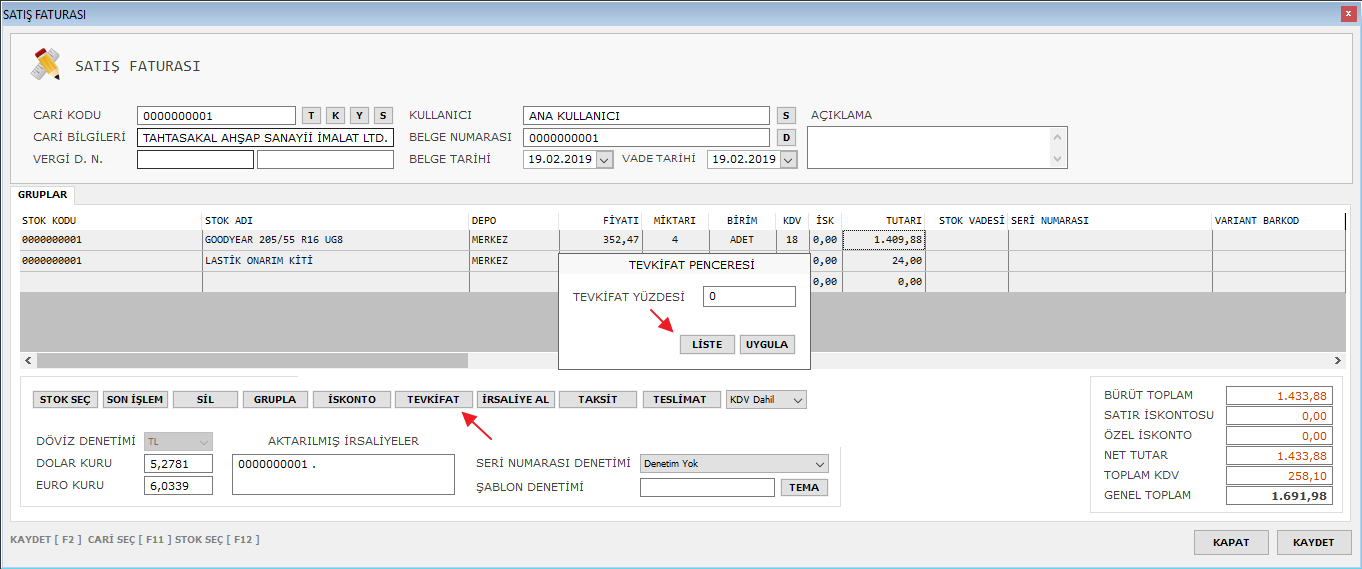Click the second Vergi D. N. field
Viewport: 1362px width, 569px height.
[325, 159]
